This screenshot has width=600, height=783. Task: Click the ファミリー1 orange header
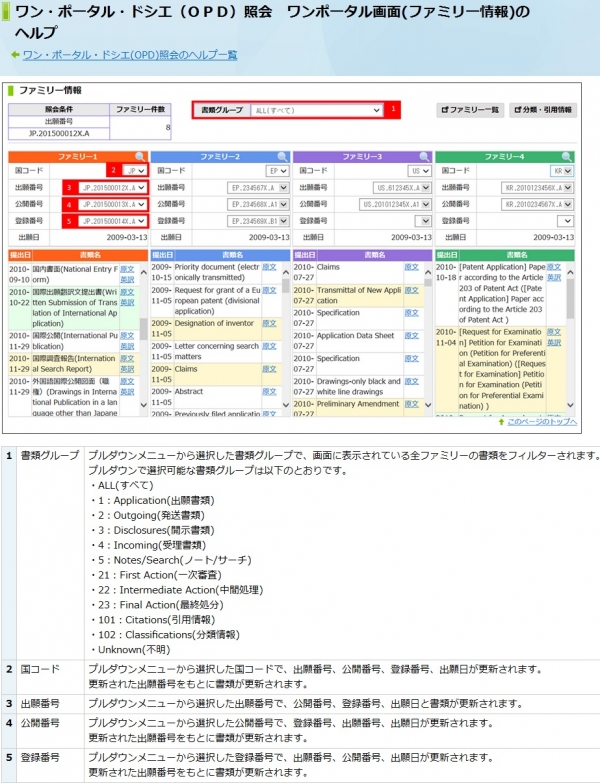click(x=78, y=157)
